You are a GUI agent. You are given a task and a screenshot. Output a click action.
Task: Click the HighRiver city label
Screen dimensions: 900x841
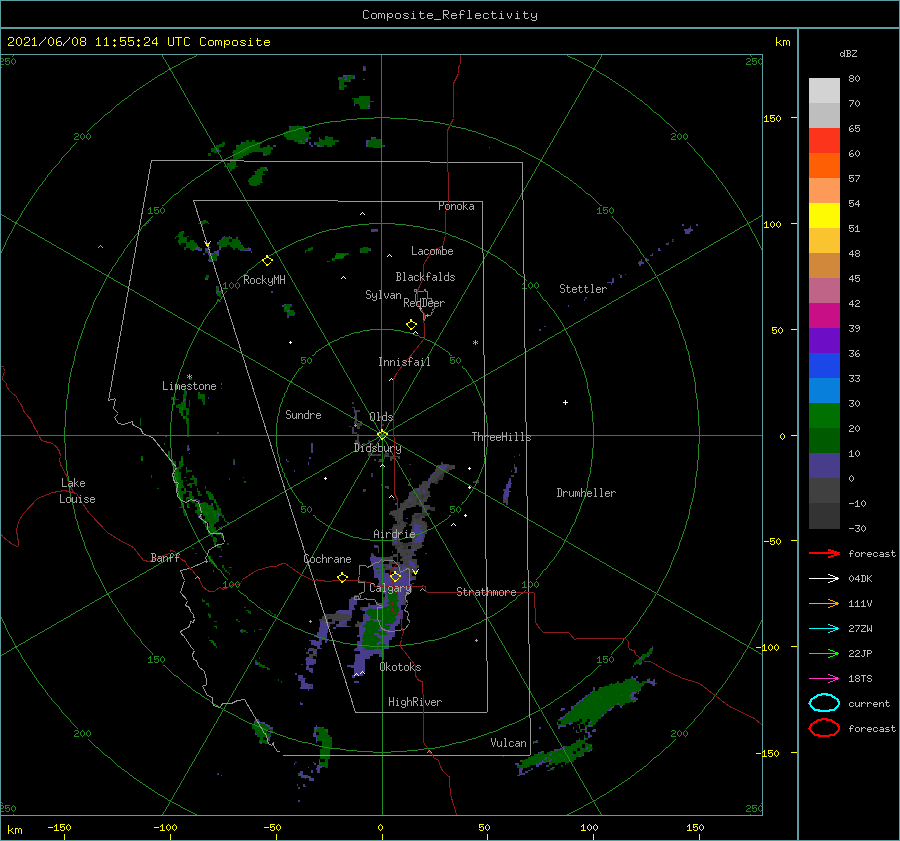pyautogui.click(x=415, y=702)
